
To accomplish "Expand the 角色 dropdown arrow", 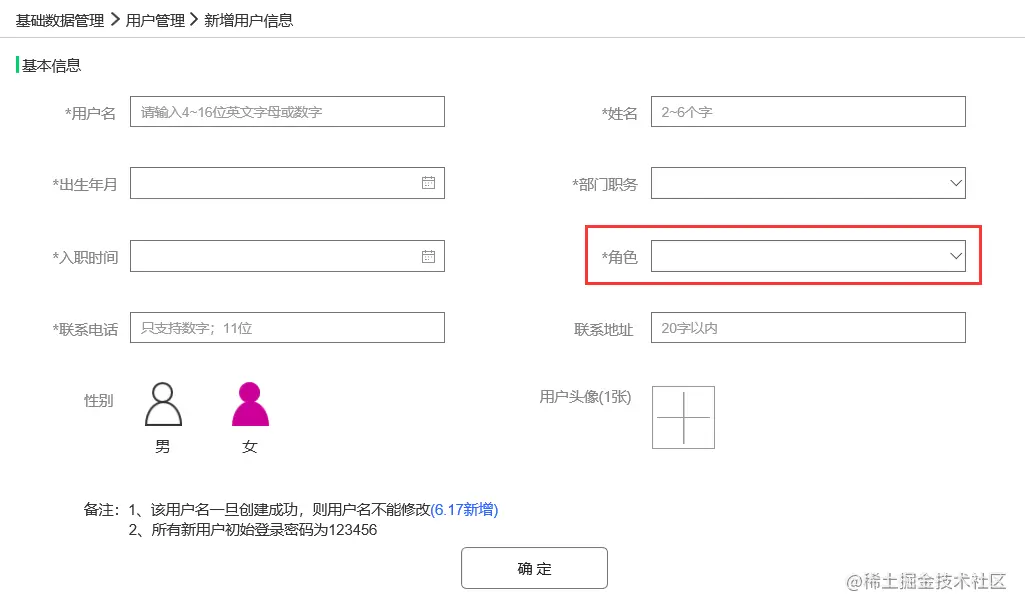I will pyautogui.click(x=956, y=256).
